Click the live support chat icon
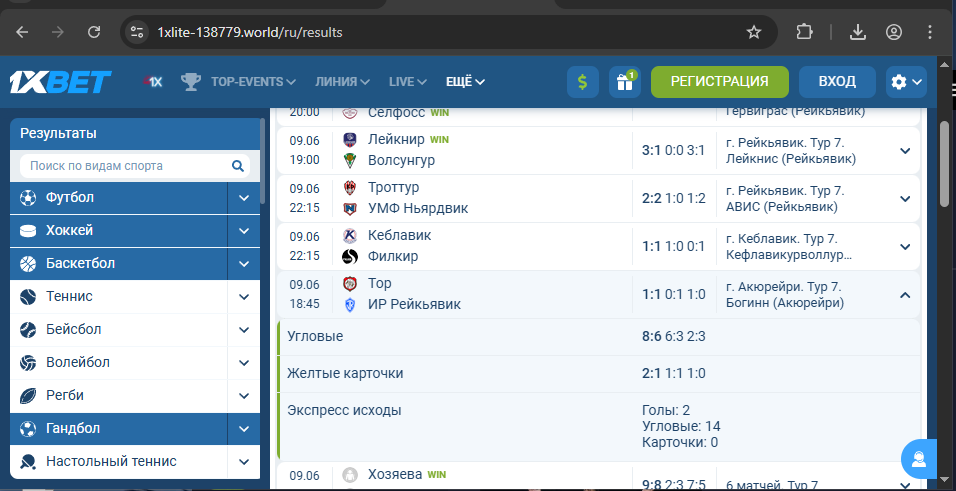Viewport: 956px width, 491px height. coord(917,458)
